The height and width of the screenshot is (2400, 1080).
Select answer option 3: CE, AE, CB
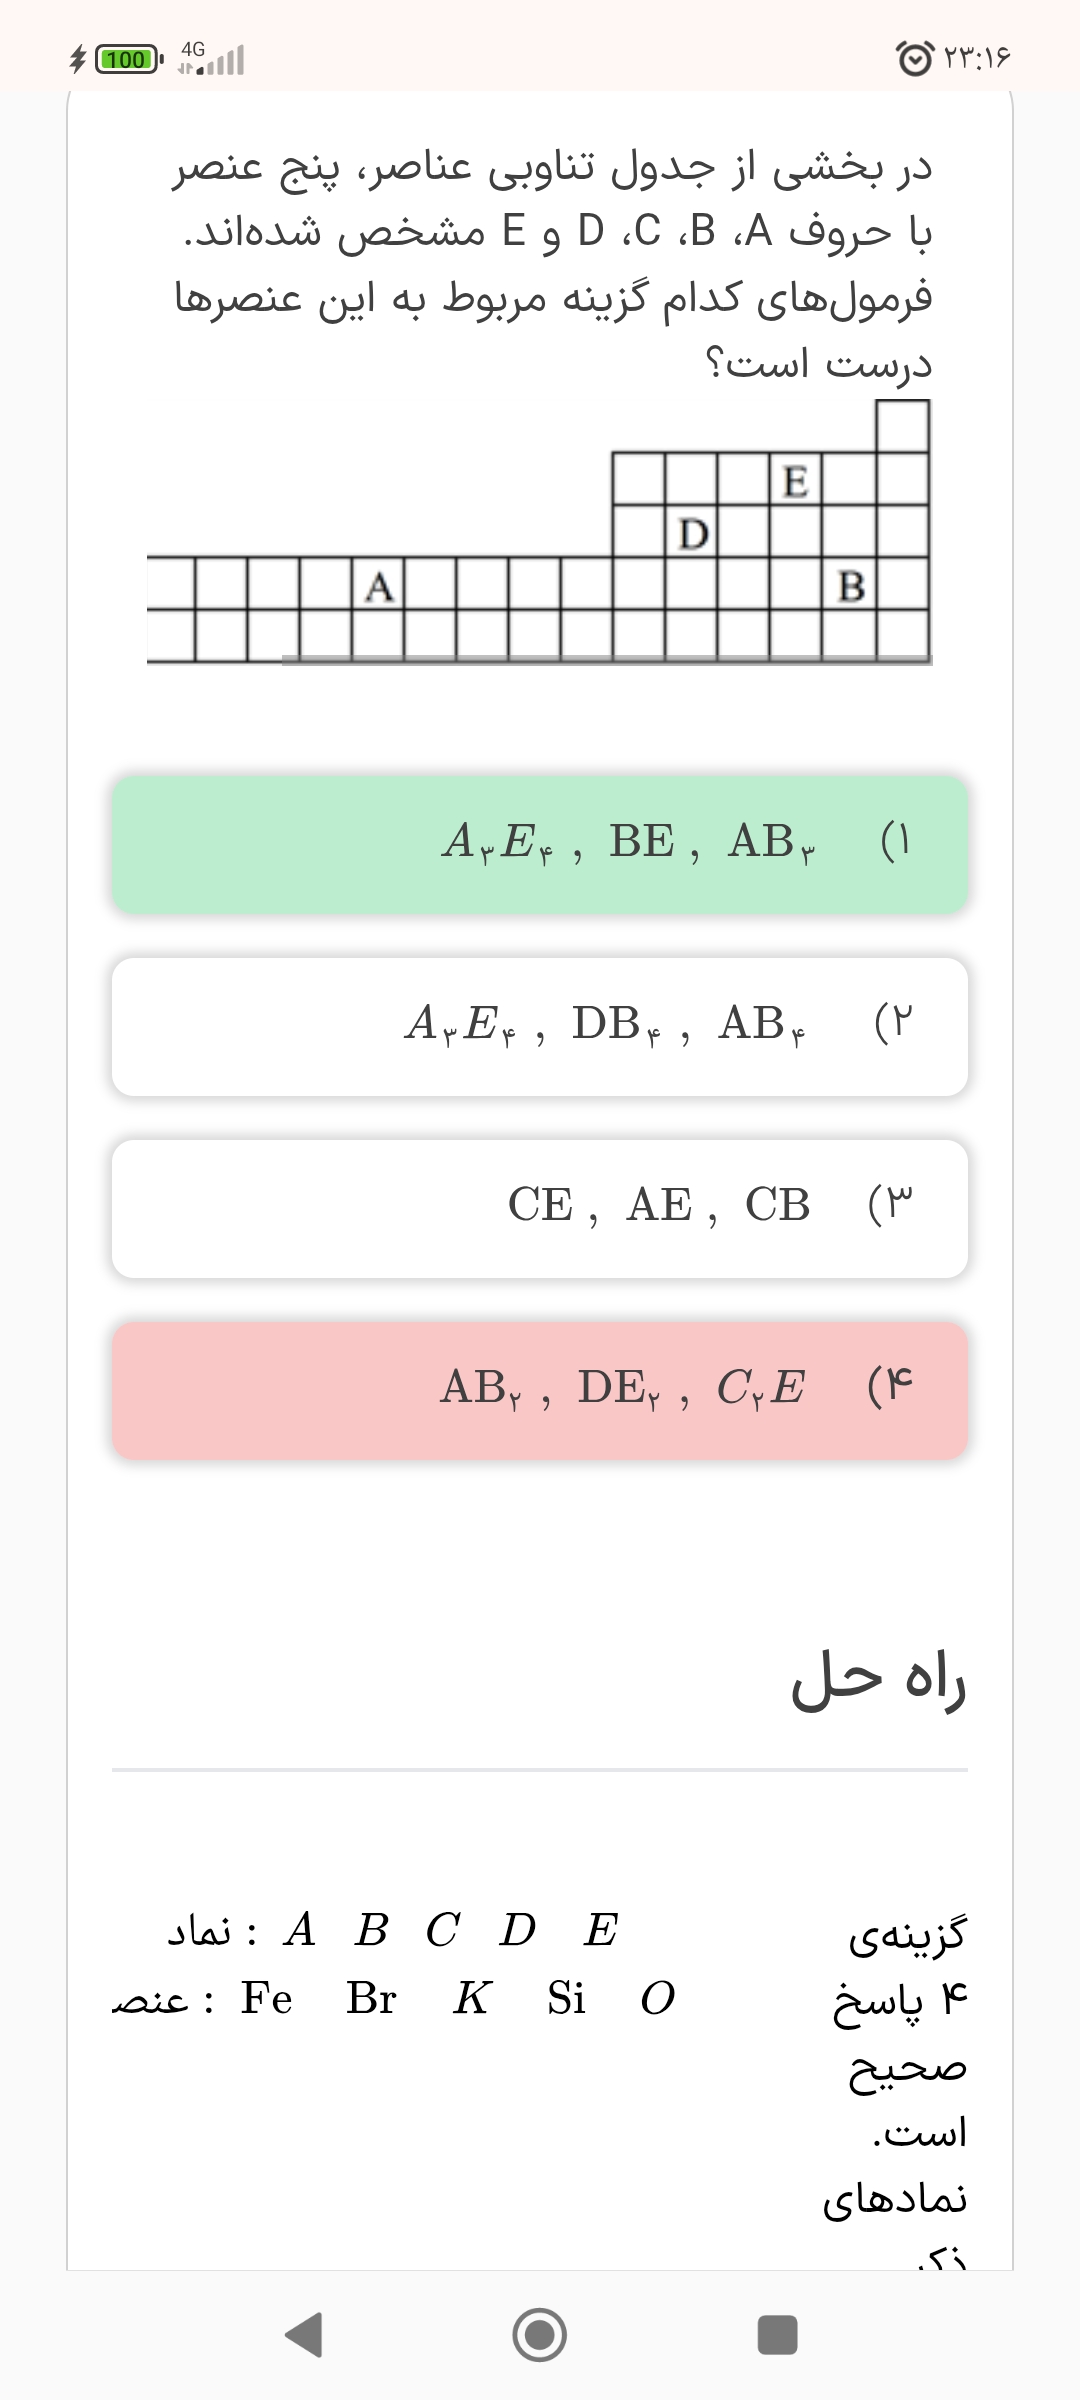540,1208
